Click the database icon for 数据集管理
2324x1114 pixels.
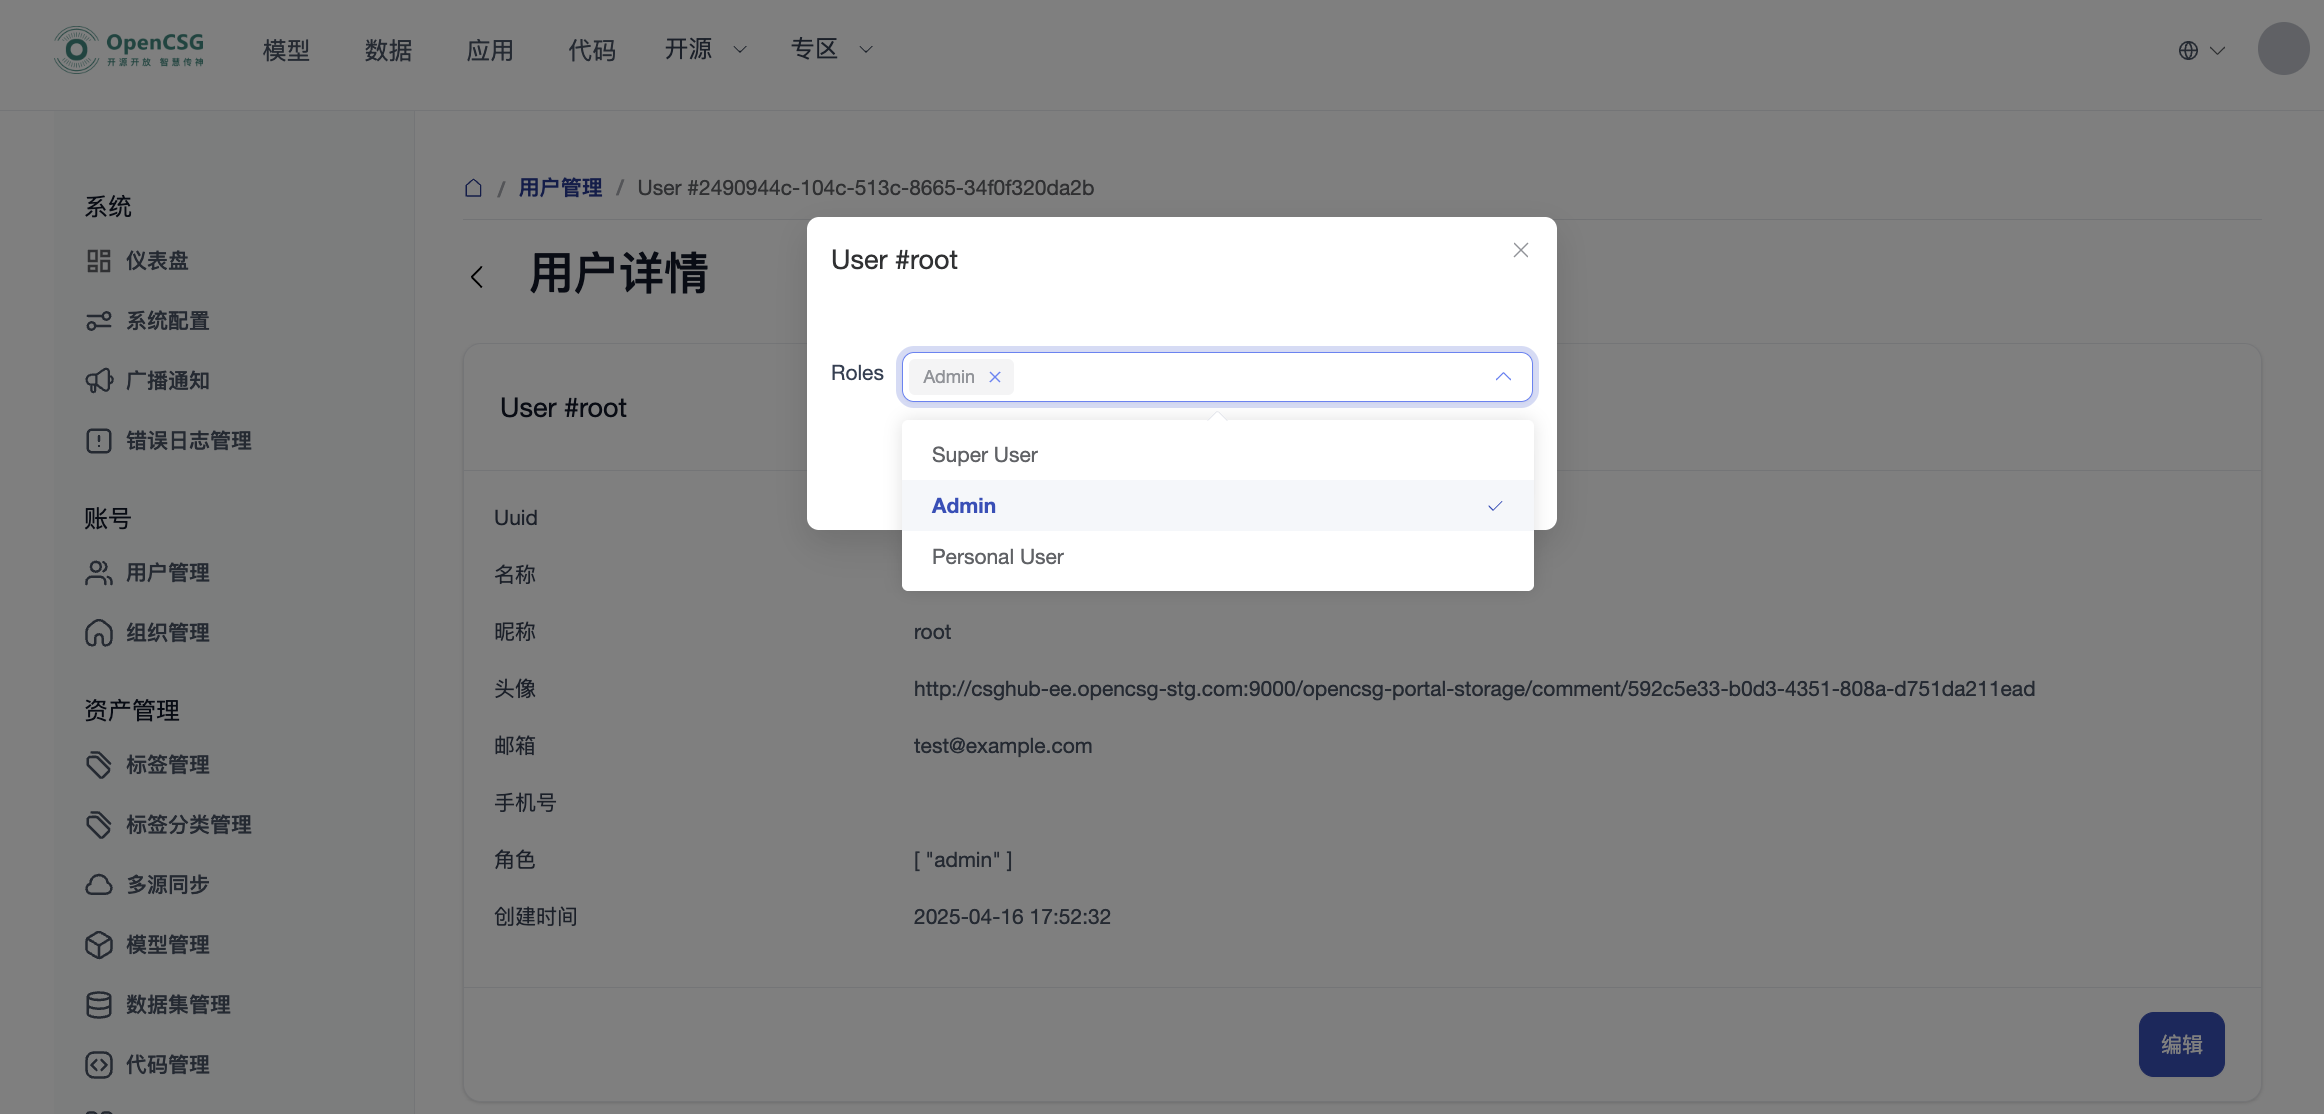[x=98, y=1005]
